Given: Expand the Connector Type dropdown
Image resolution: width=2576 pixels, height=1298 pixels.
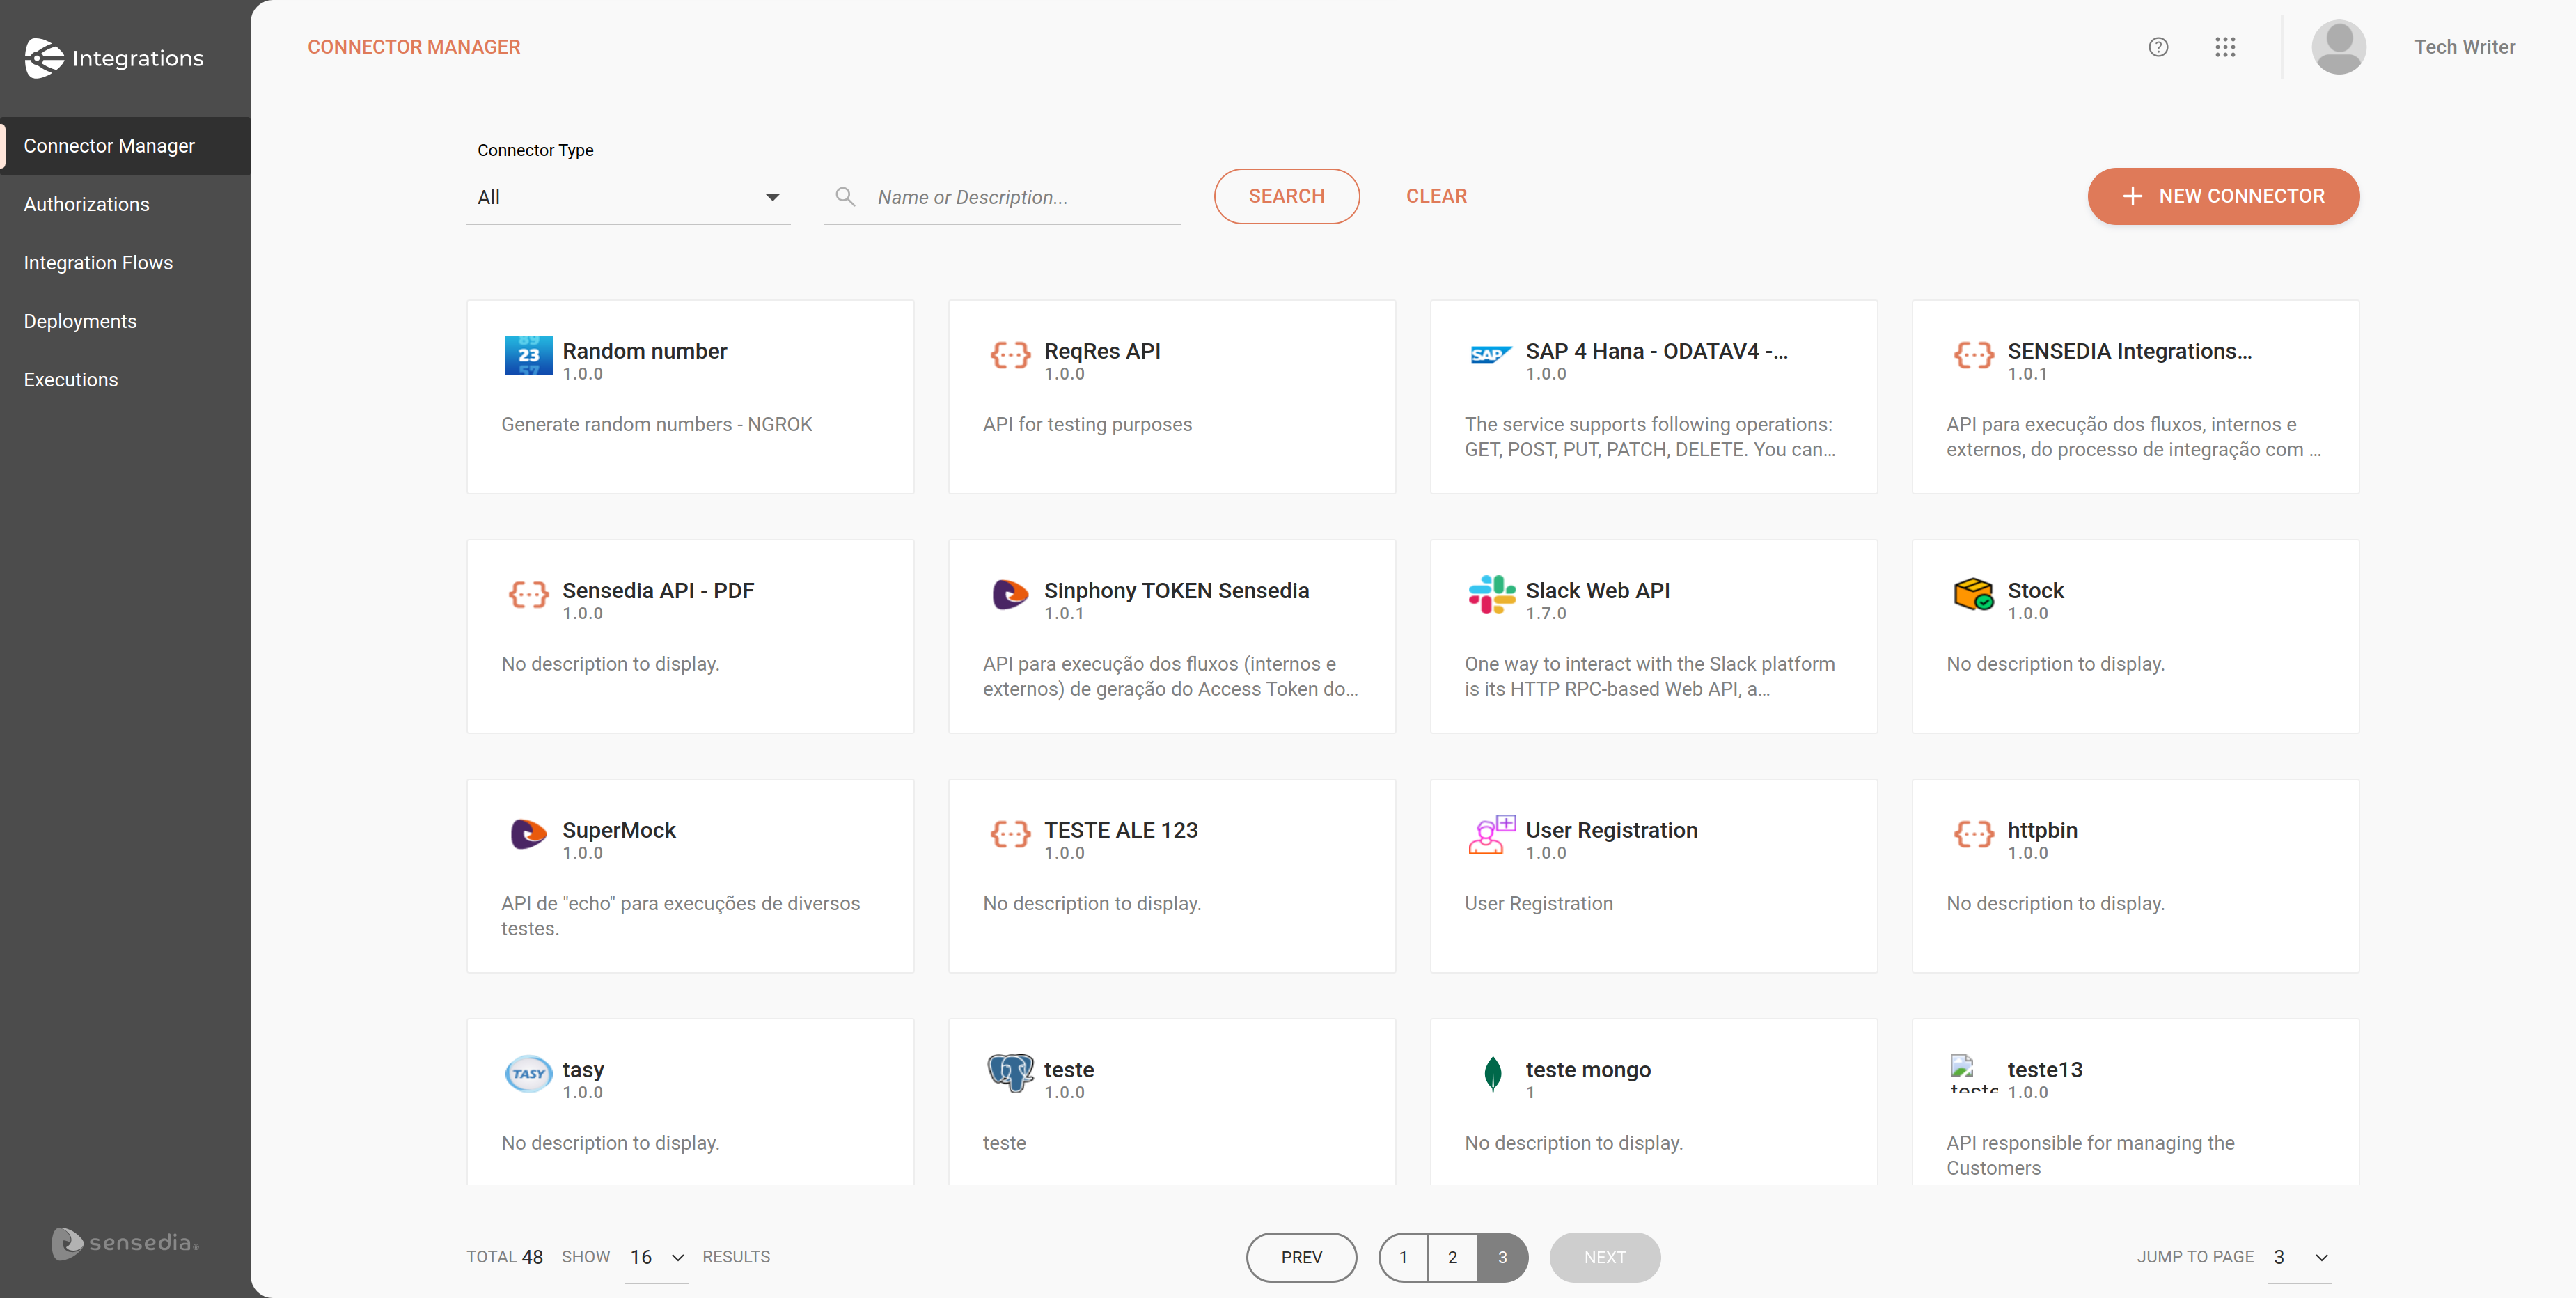Looking at the screenshot, I should [x=628, y=197].
